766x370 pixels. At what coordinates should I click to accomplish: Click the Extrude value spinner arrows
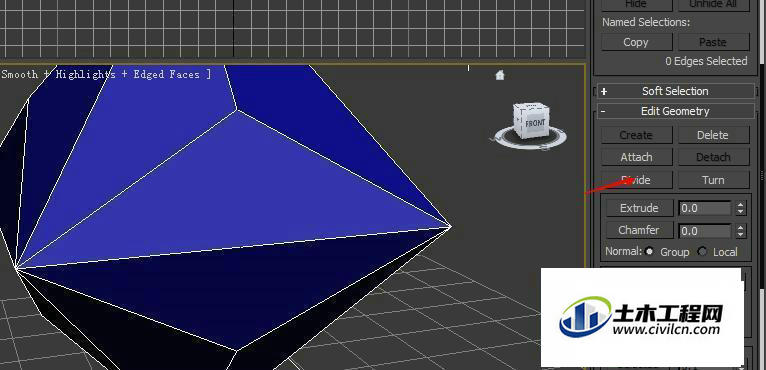point(741,208)
